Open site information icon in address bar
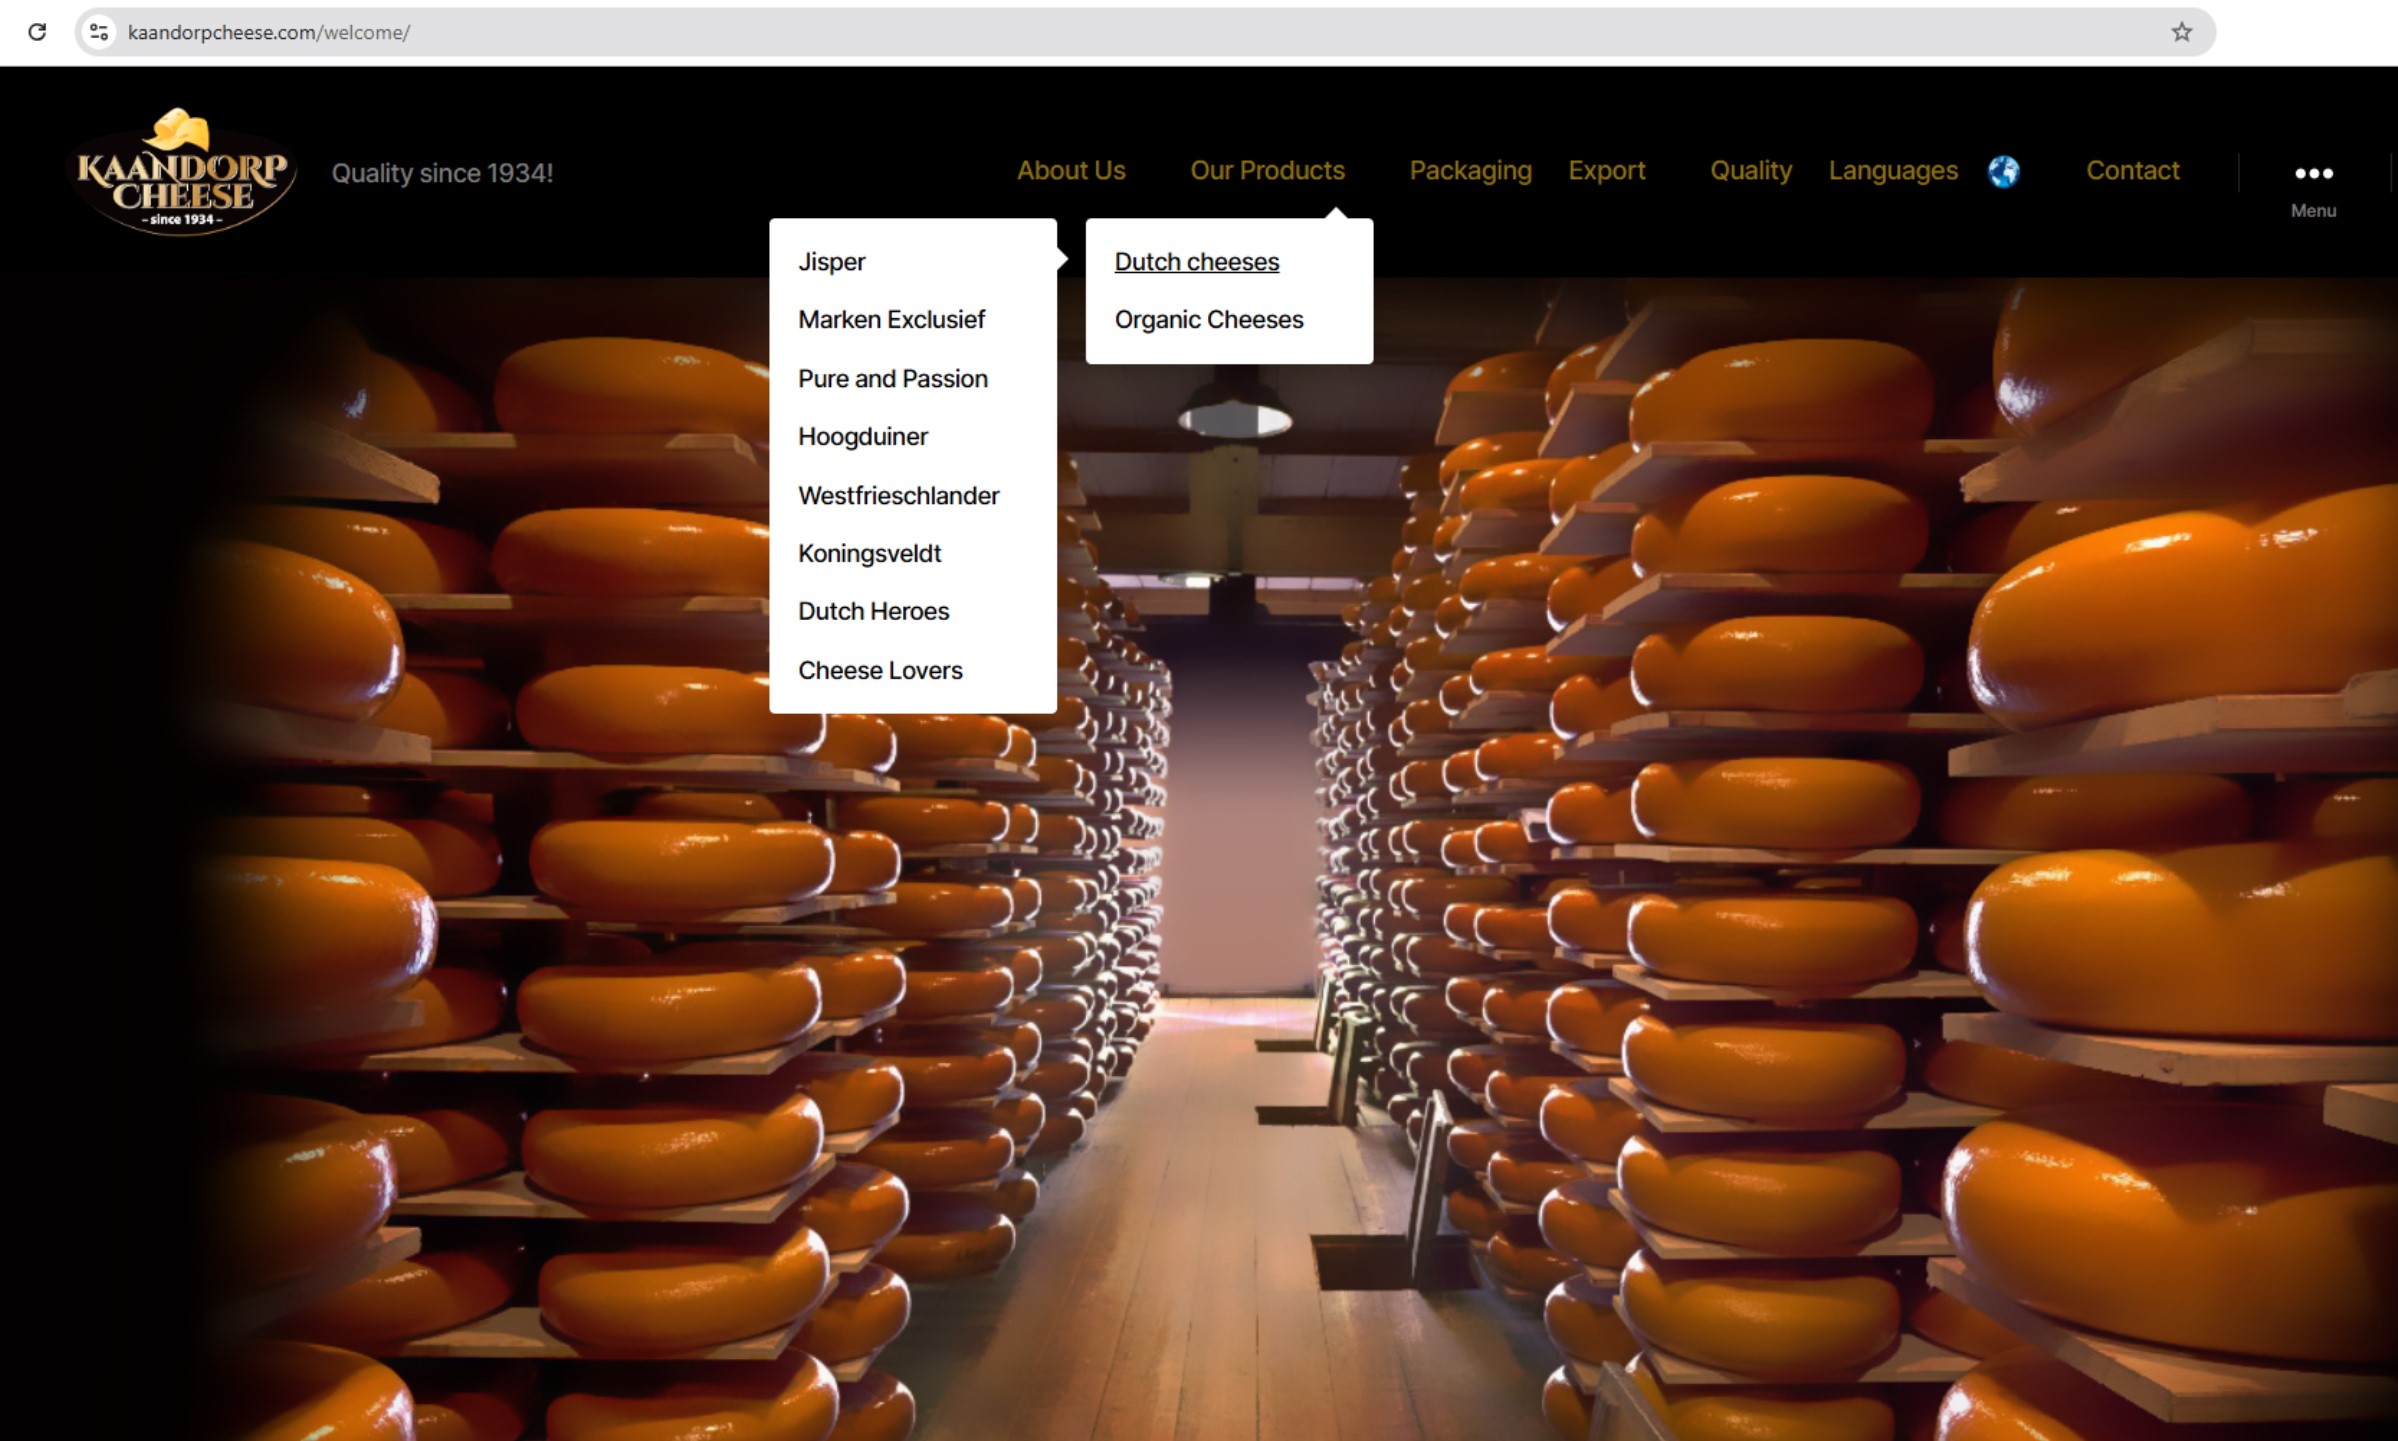 point(99,32)
